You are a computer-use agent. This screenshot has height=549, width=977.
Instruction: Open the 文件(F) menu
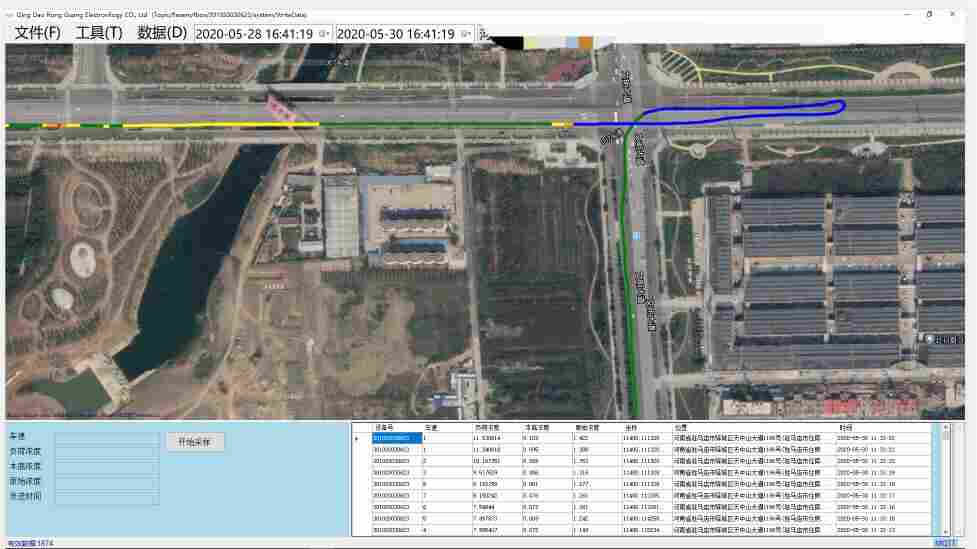coord(38,33)
